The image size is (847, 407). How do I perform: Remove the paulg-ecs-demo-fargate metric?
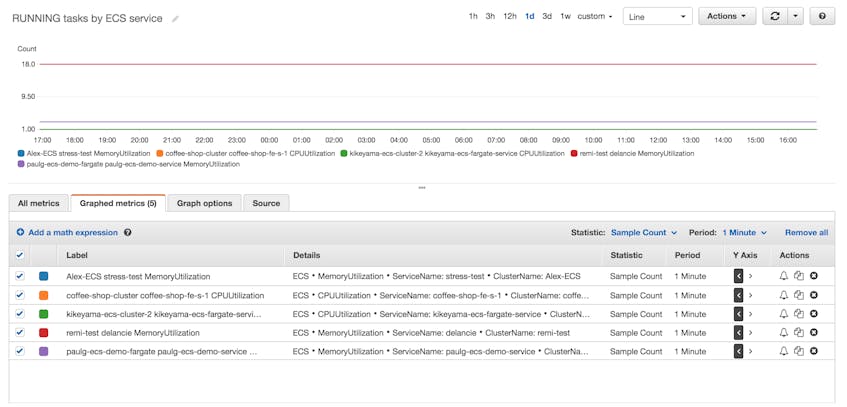(x=814, y=351)
